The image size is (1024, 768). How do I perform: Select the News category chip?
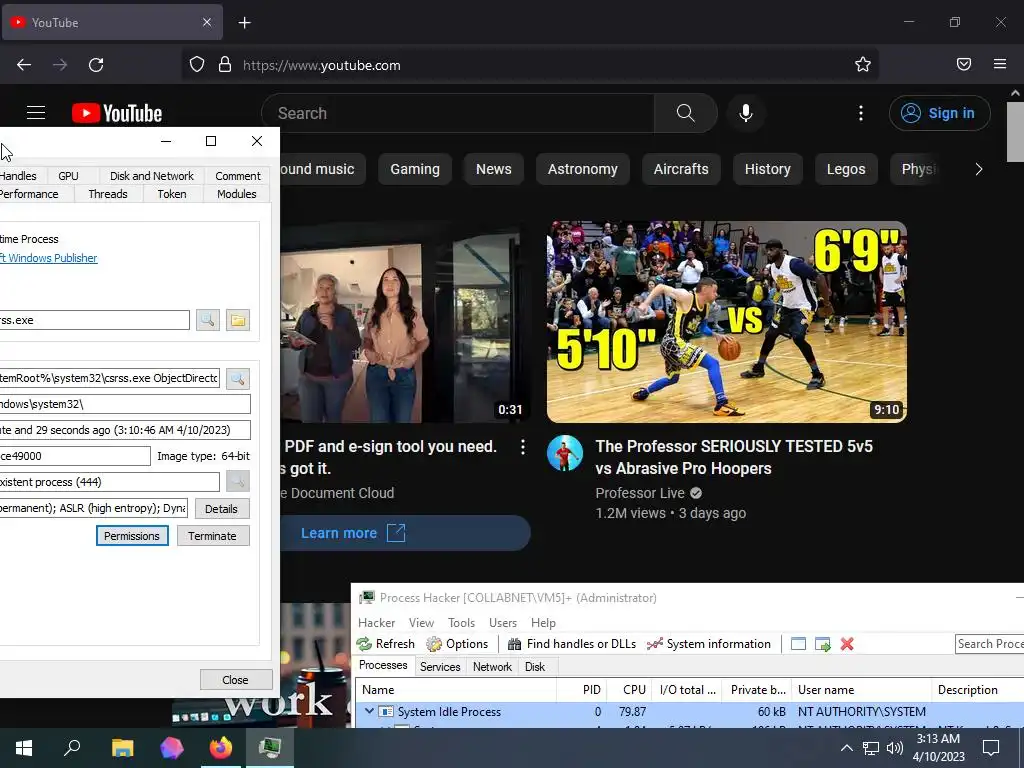pos(494,169)
